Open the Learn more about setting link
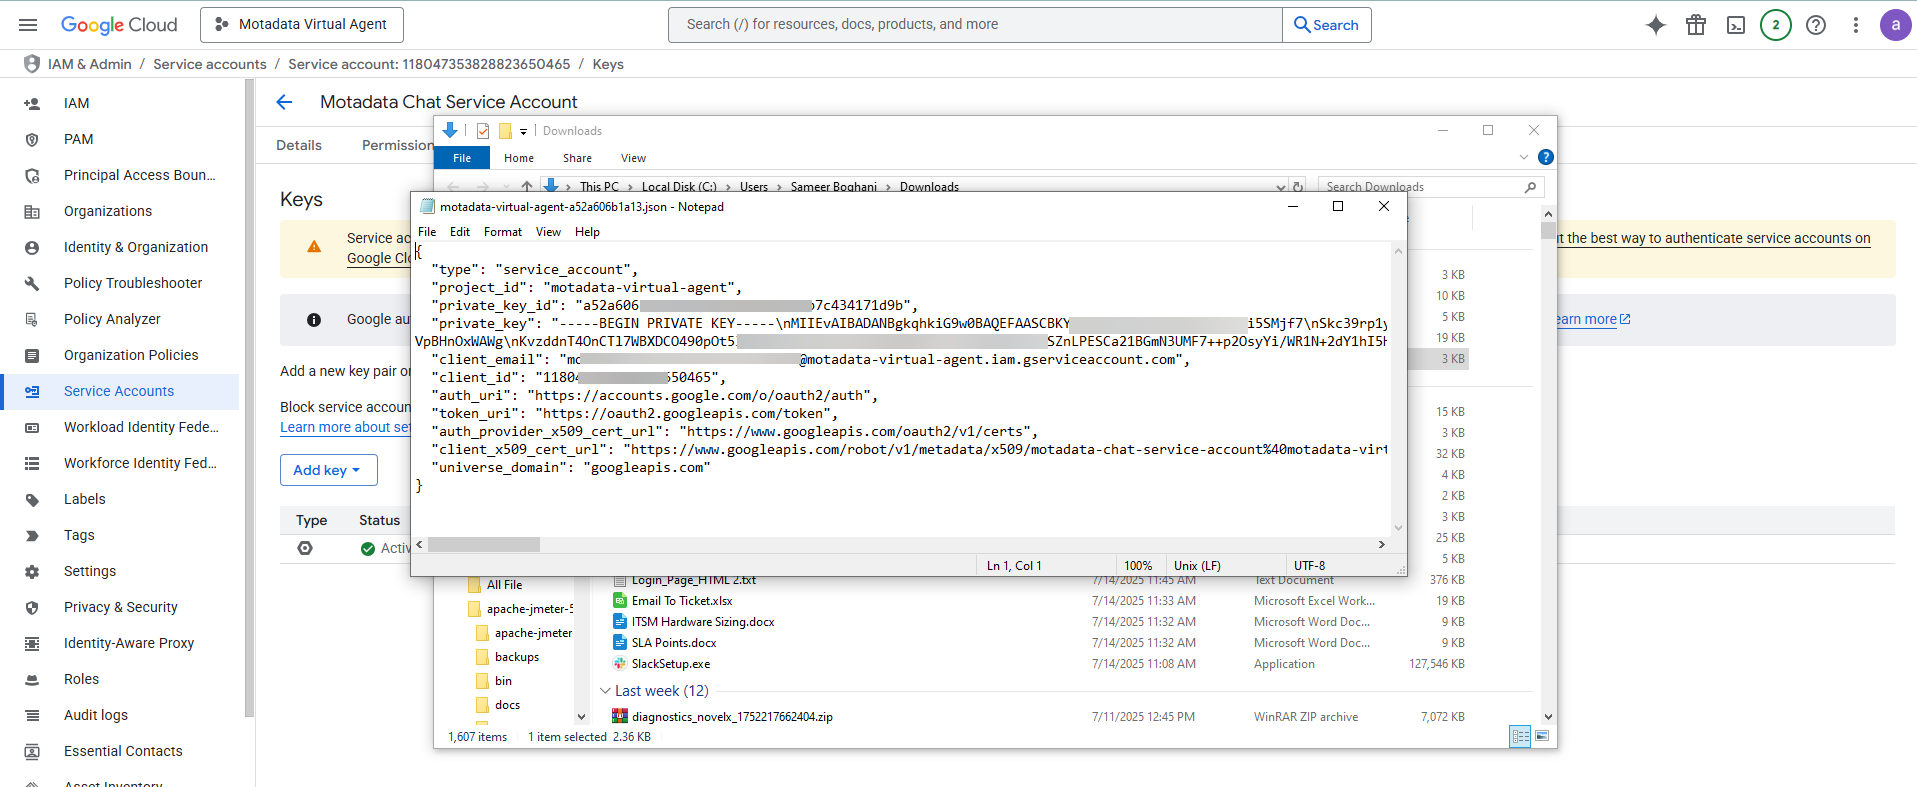Screen dimensions: 1917x787 345,427
